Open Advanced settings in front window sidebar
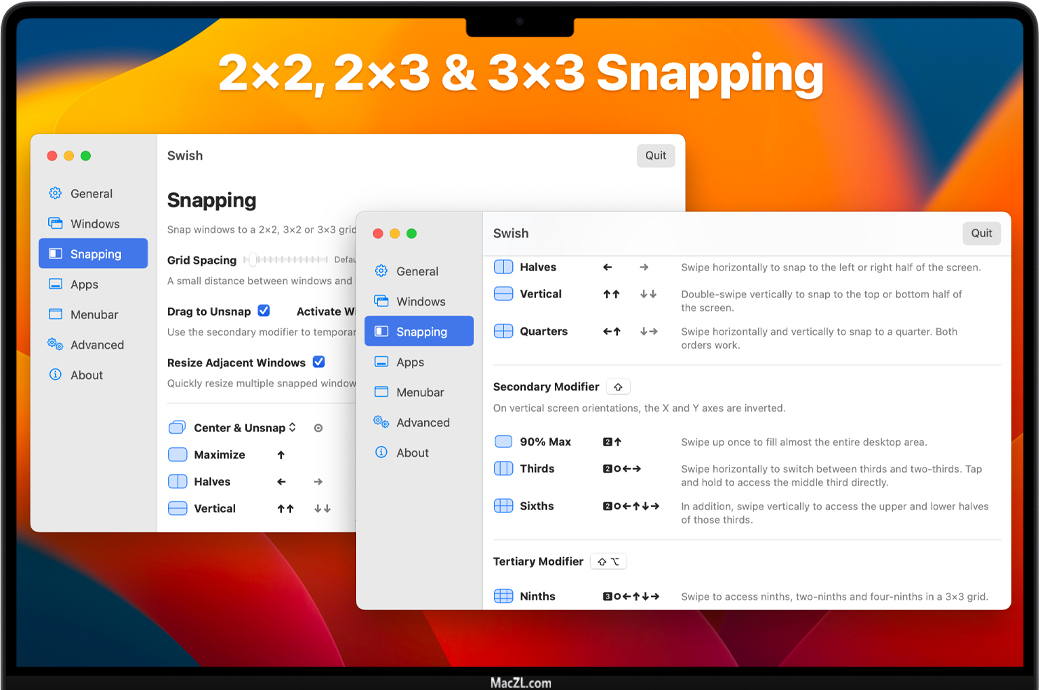Image resolution: width=1040 pixels, height=690 pixels. point(421,423)
